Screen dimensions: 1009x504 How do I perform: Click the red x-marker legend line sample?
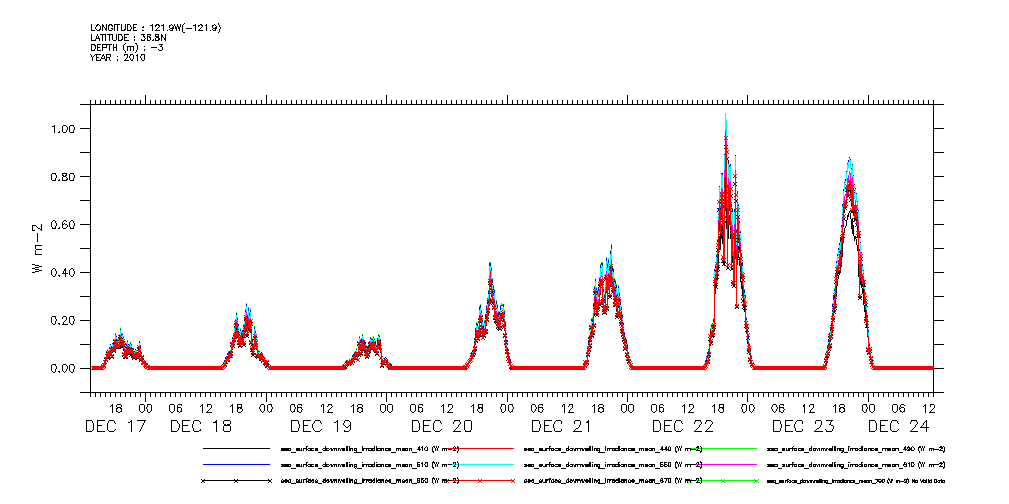click(479, 481)
